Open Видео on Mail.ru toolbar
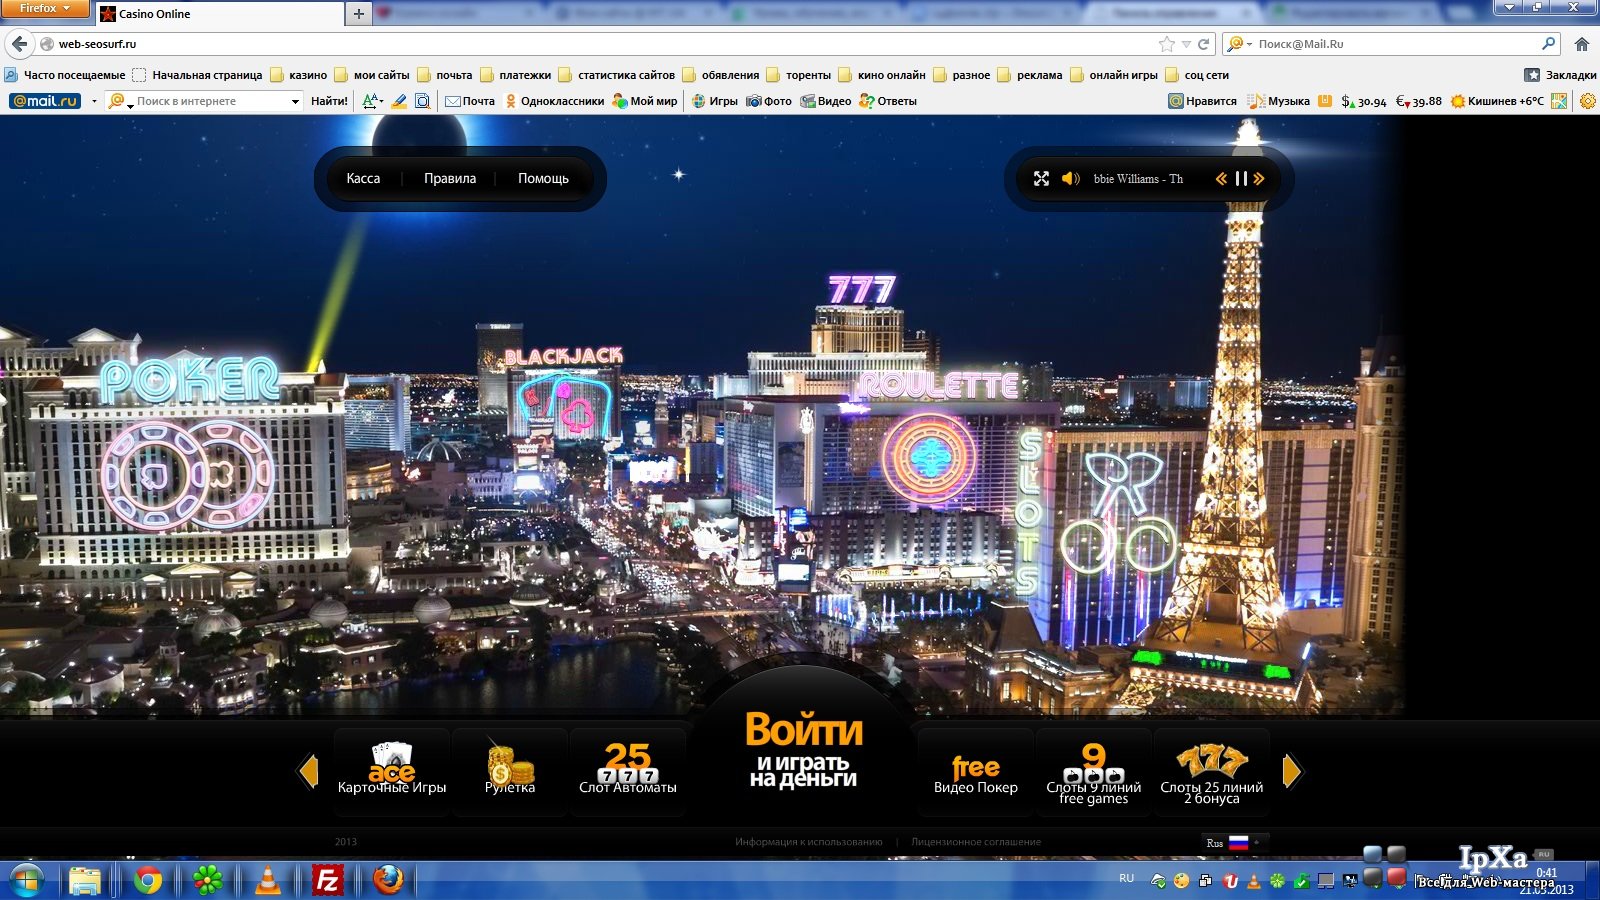Viewport: 1600px width, 900px height. pos(826,101)
